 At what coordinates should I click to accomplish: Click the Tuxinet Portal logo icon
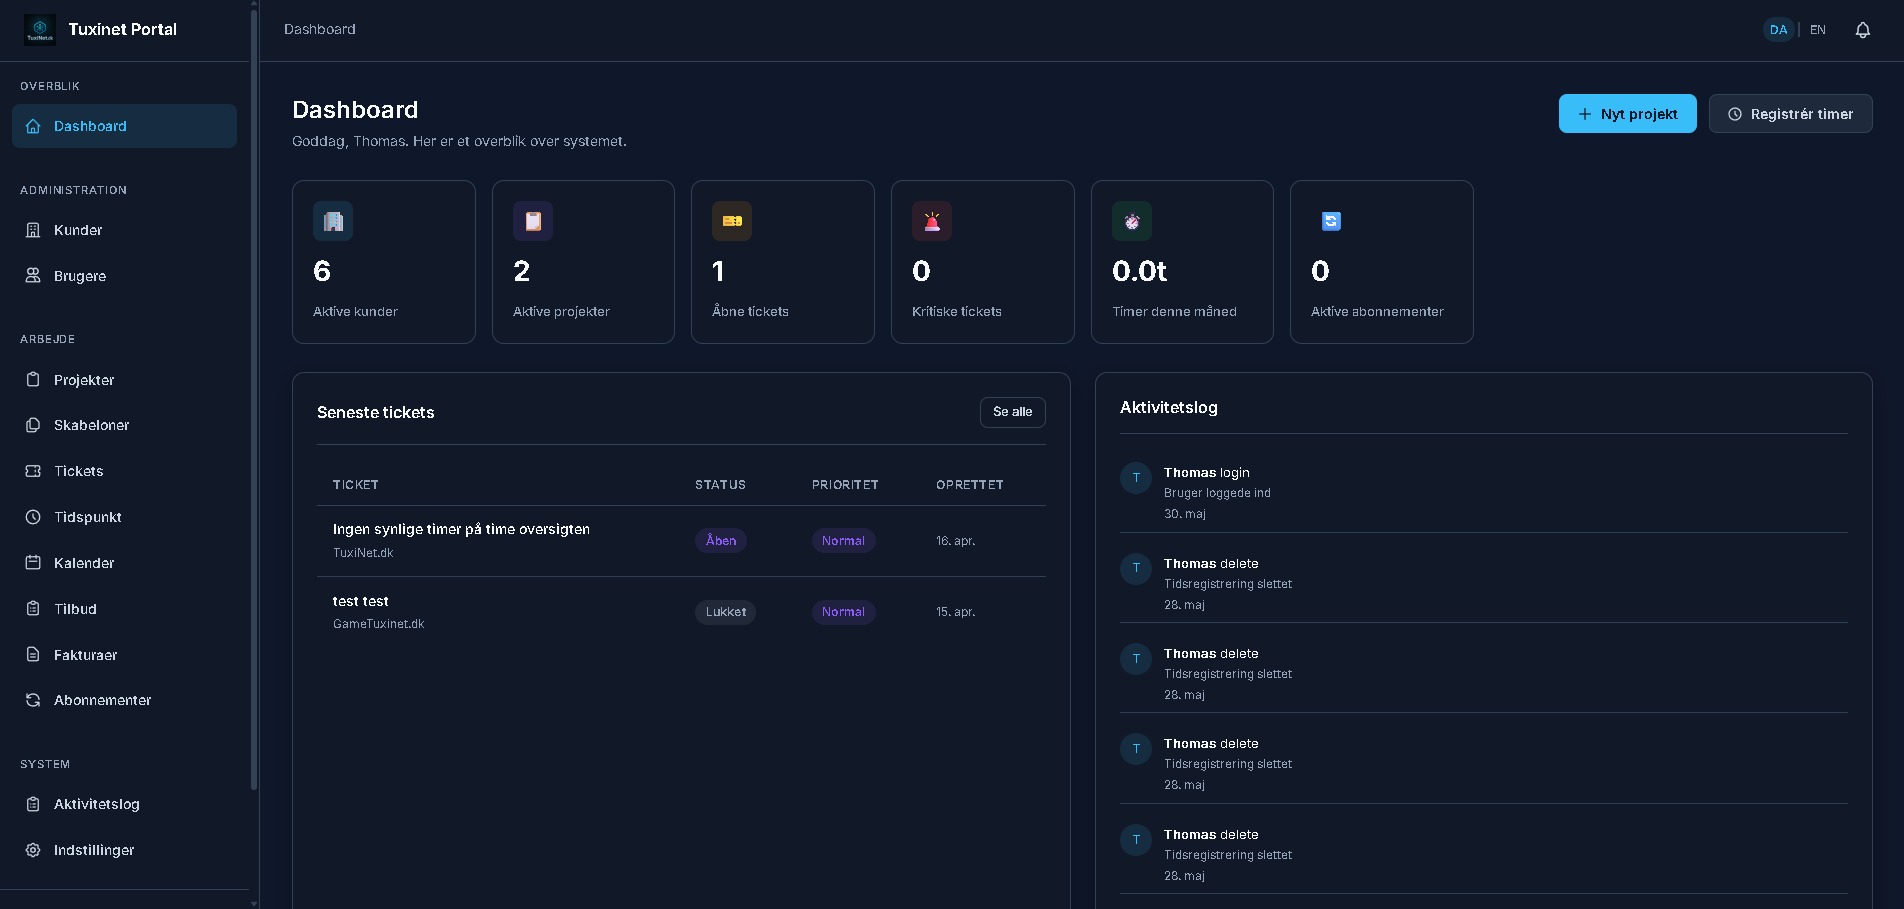(40, 30)
